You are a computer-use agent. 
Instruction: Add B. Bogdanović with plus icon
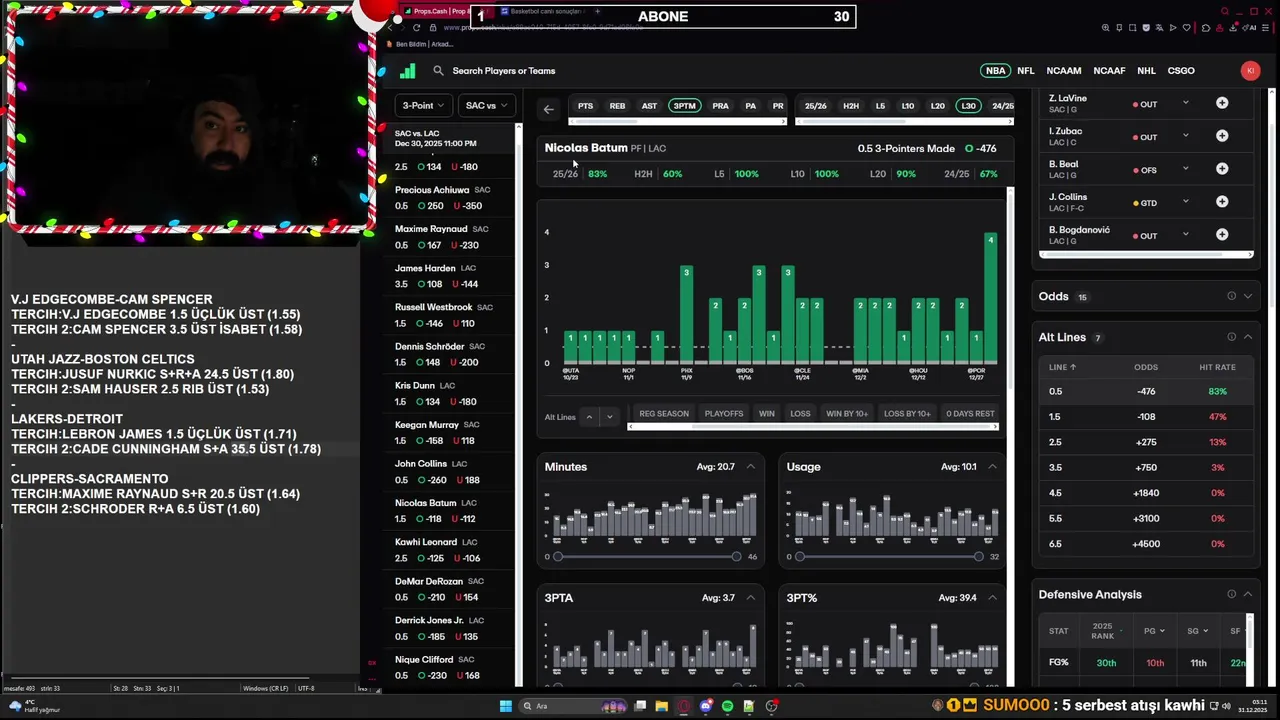point(1222,235)
